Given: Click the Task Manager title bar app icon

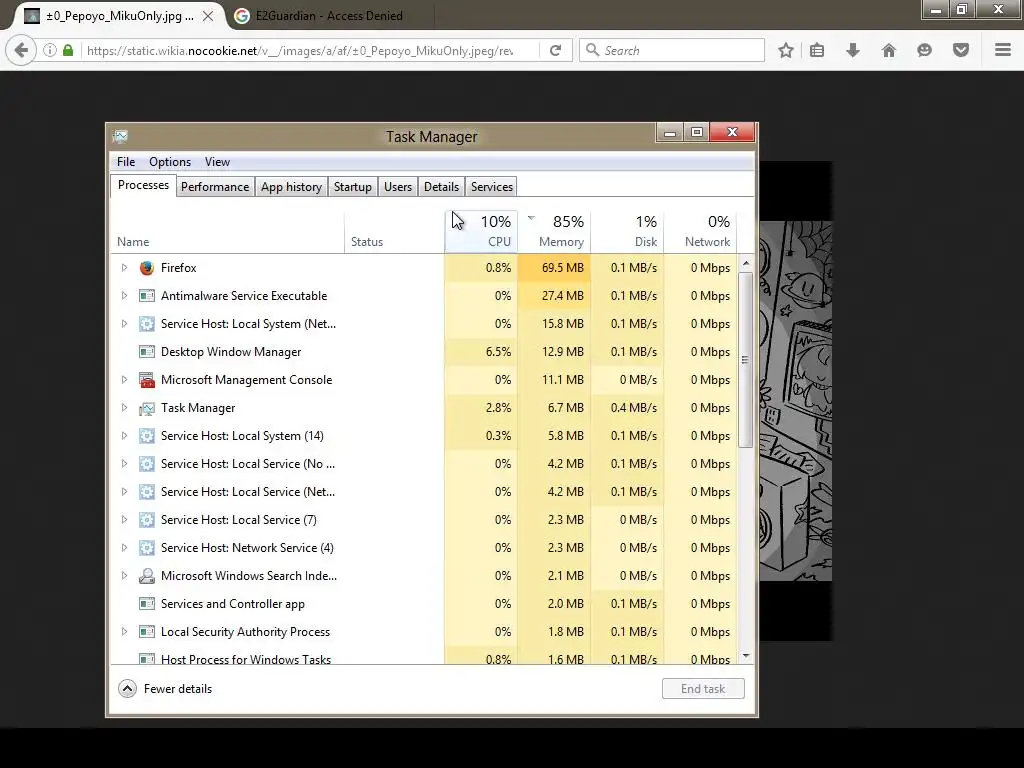Looking at the screenshot, I should tap(120, 136).
